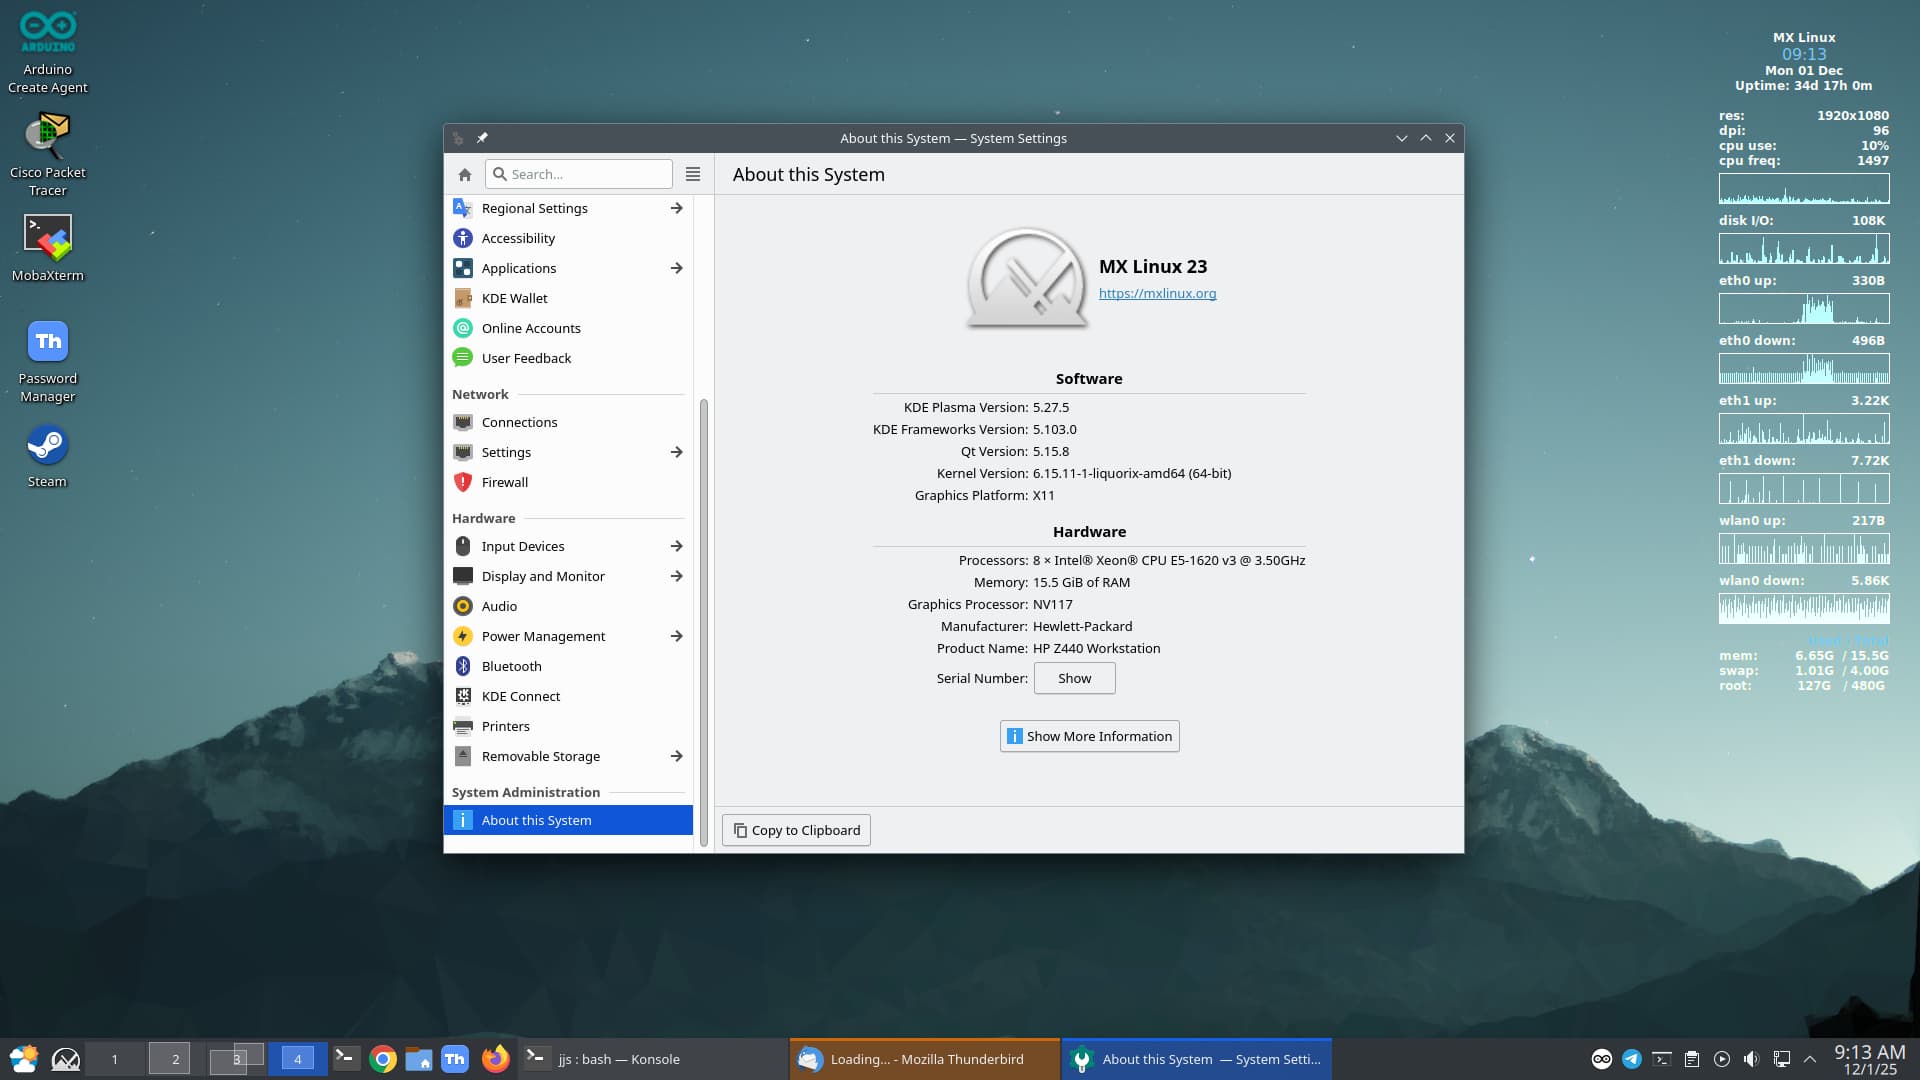Expand the Regional Settings arrow
Screen dimensions: 1920x1080
(x=677, y=208)
